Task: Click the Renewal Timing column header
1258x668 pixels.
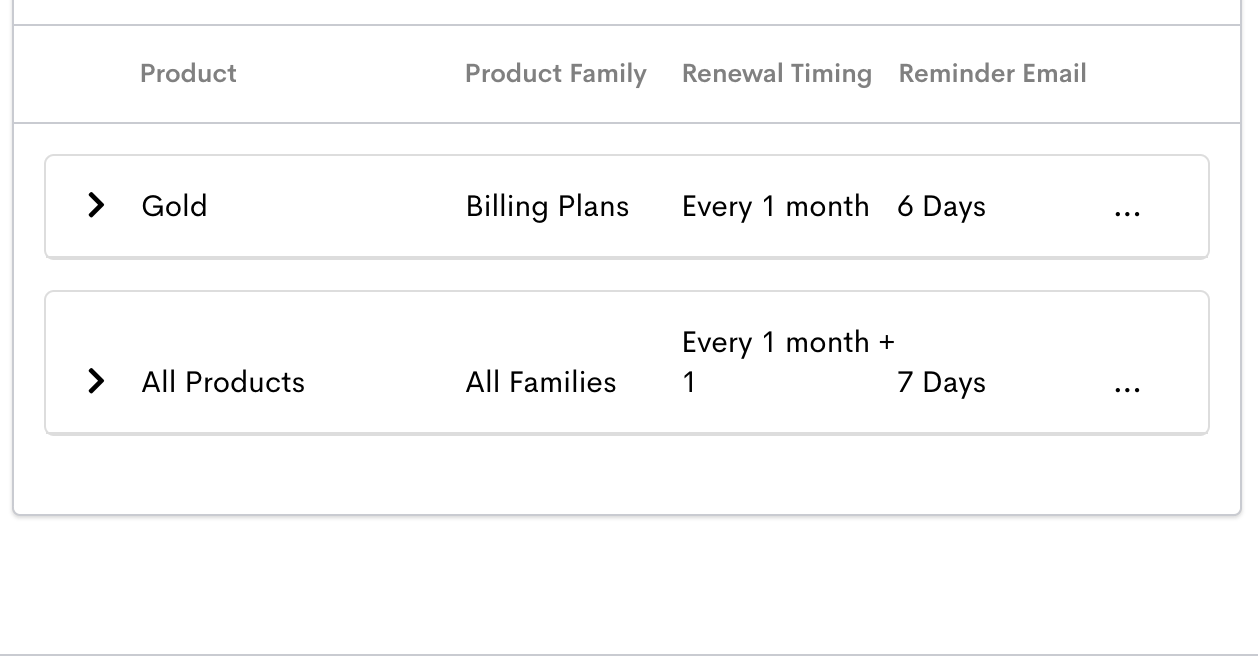Action: point(777,74)
